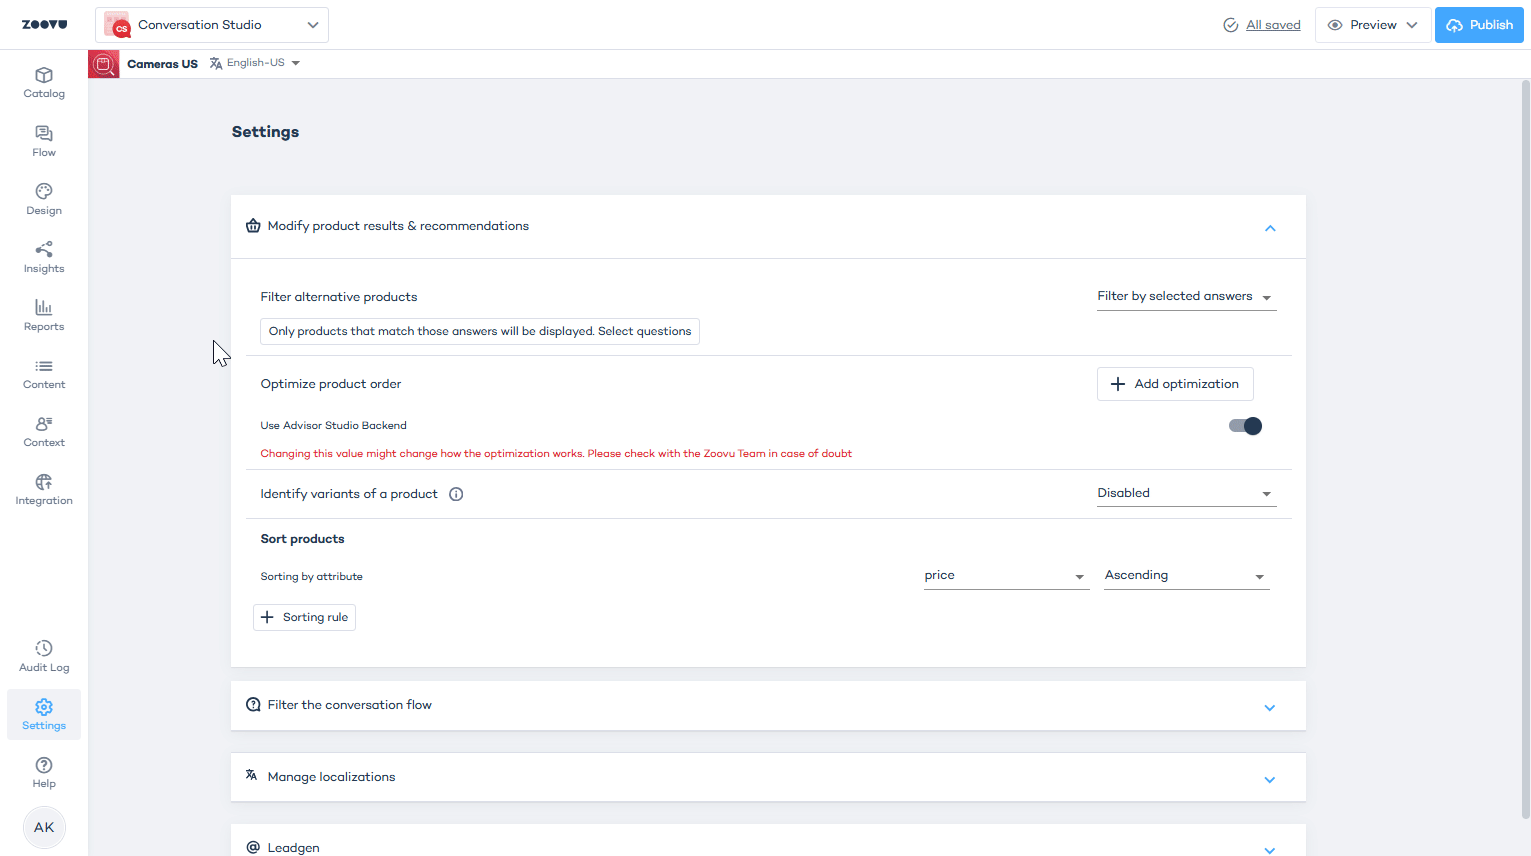Open the price sorting attribute dropdown
Screen dimensions: 1531x856
[1005, 576]
